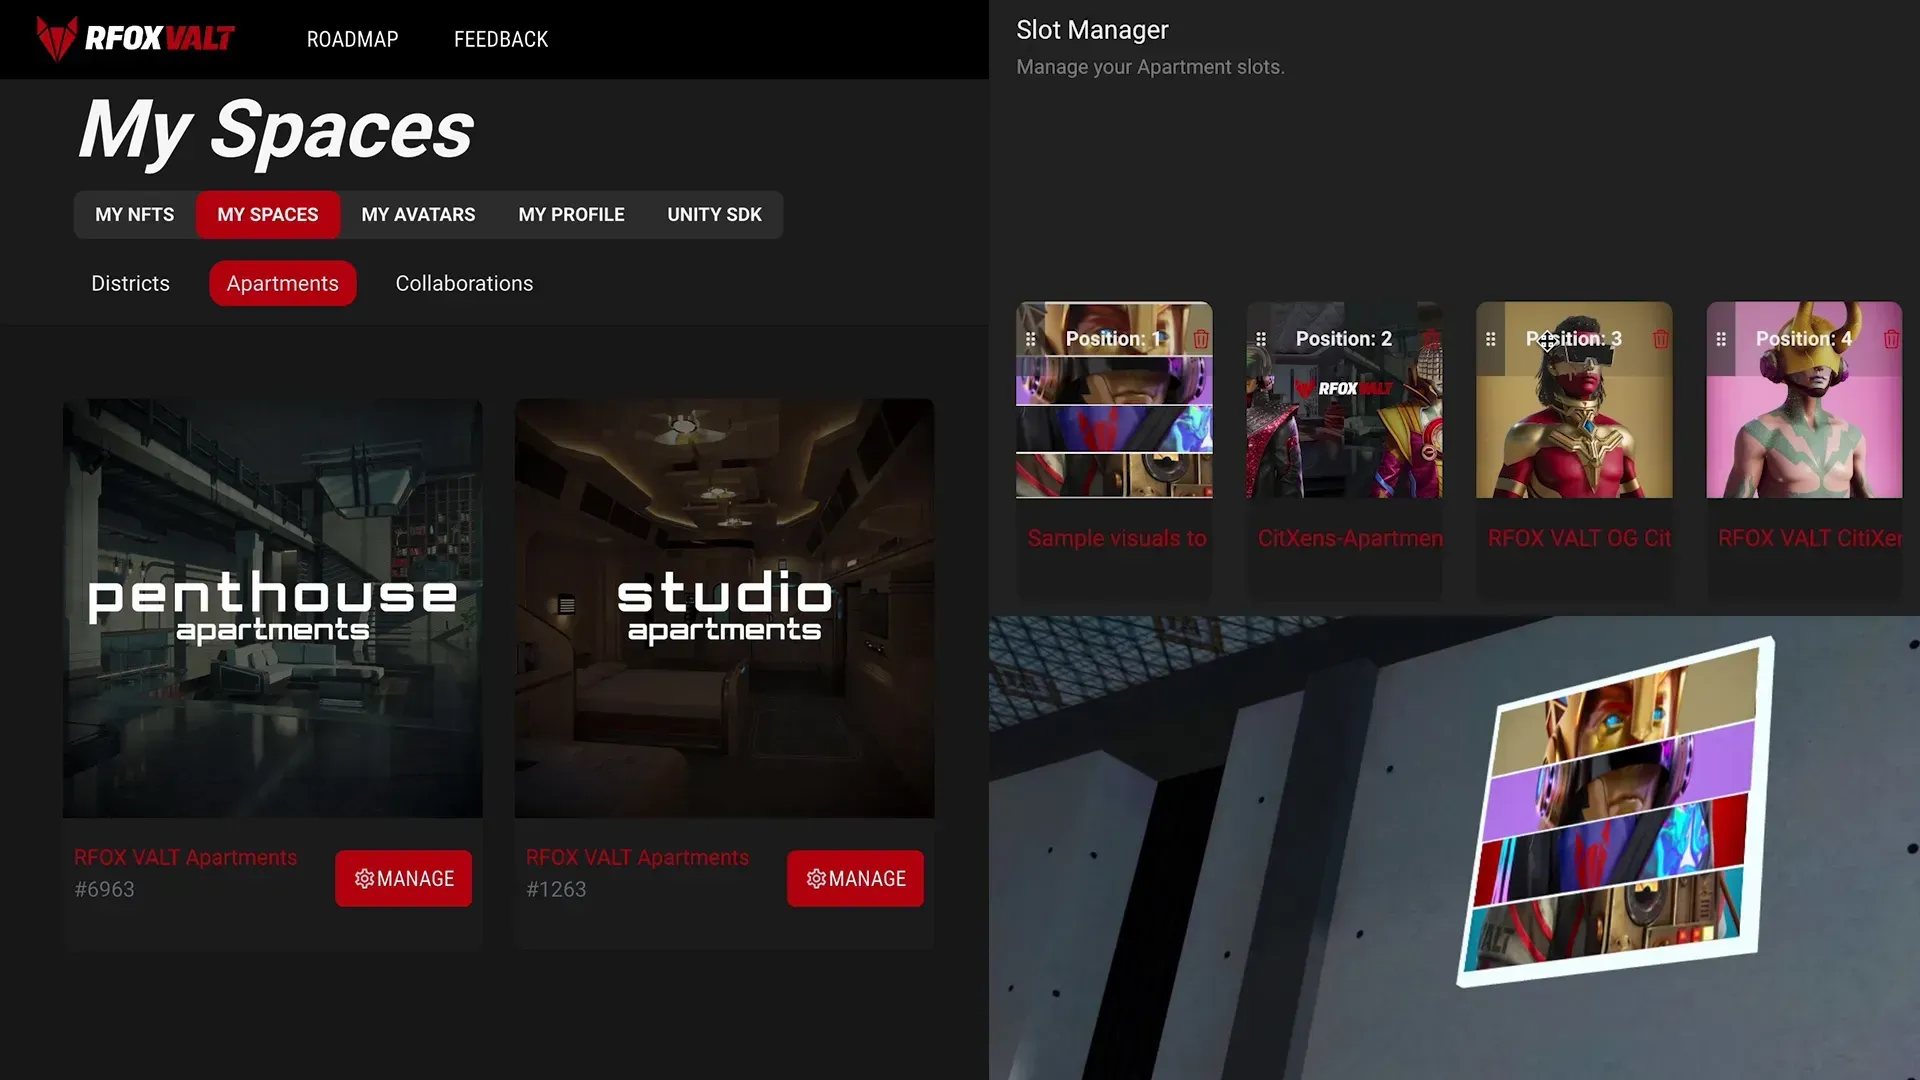
Task: Manage apartment #6963
Action: tap(403, 878)
